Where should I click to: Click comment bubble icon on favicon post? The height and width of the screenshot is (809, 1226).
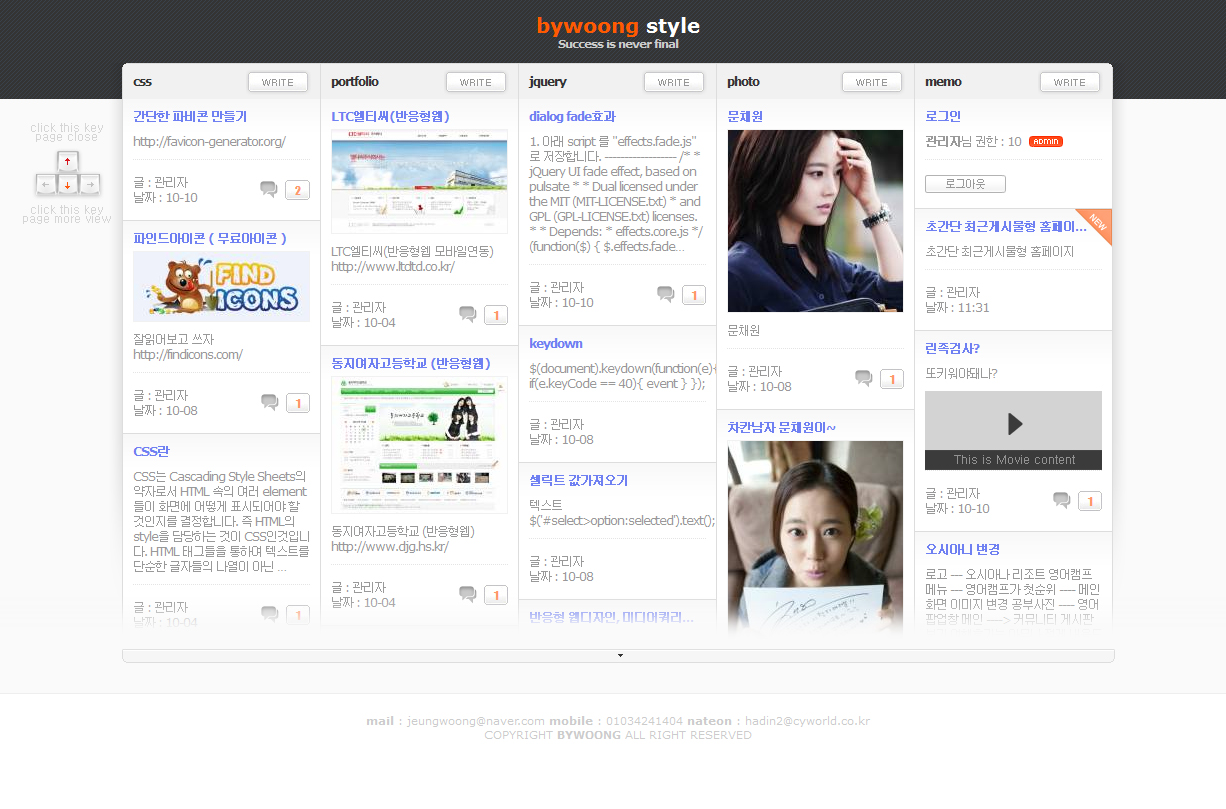point(268,189)
